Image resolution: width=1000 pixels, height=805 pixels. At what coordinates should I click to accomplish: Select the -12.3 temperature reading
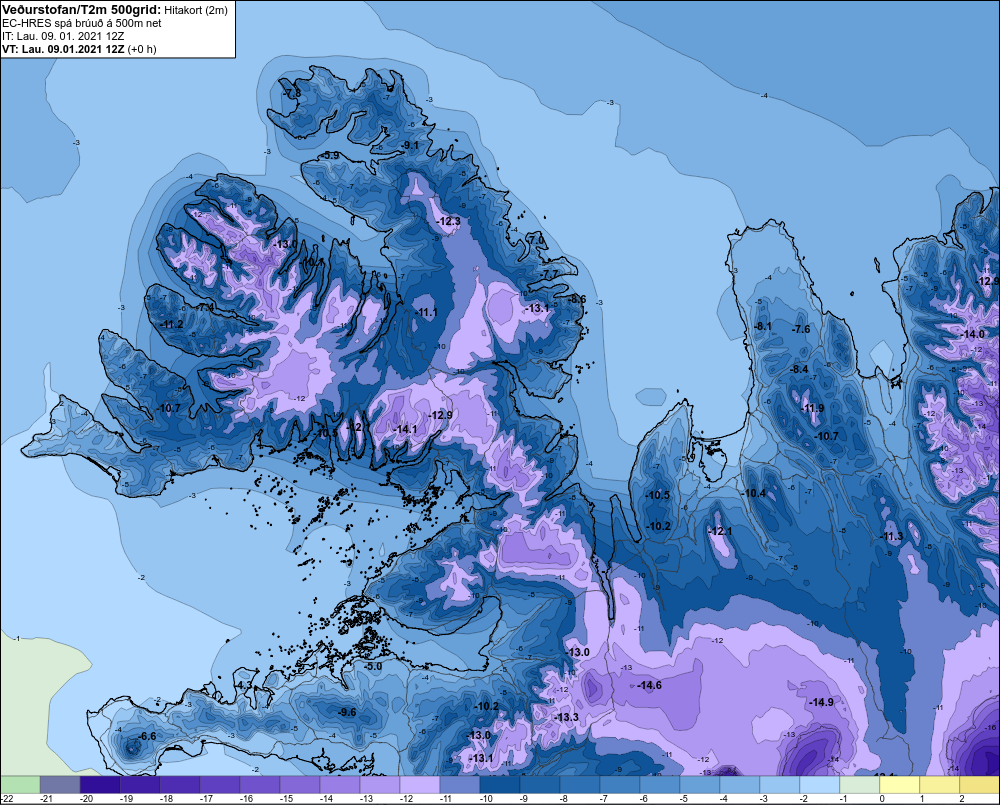pyautogui.click(x=448, y=221)
